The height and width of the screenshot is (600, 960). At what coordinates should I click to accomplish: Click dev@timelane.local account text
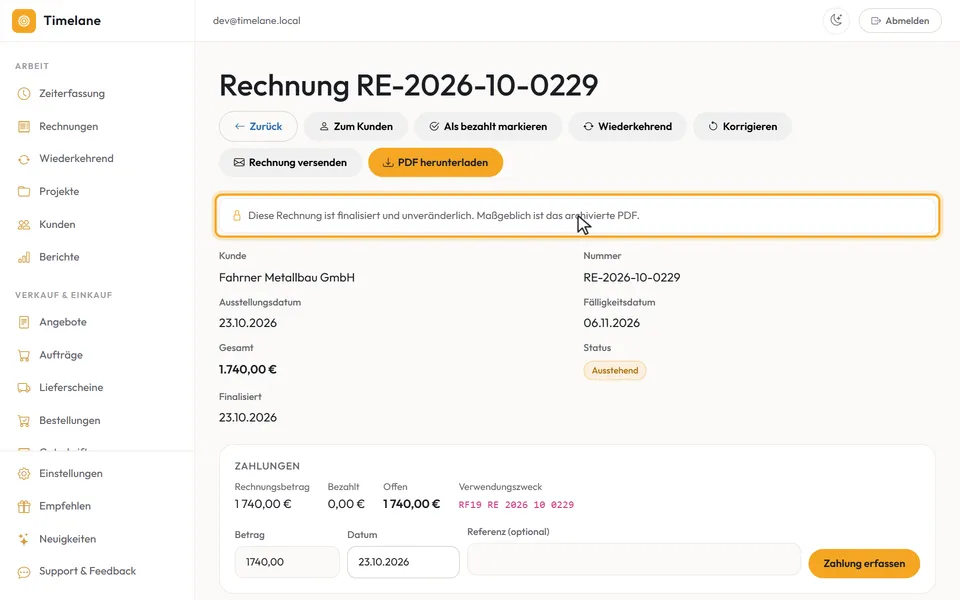[x=257, y=21]
